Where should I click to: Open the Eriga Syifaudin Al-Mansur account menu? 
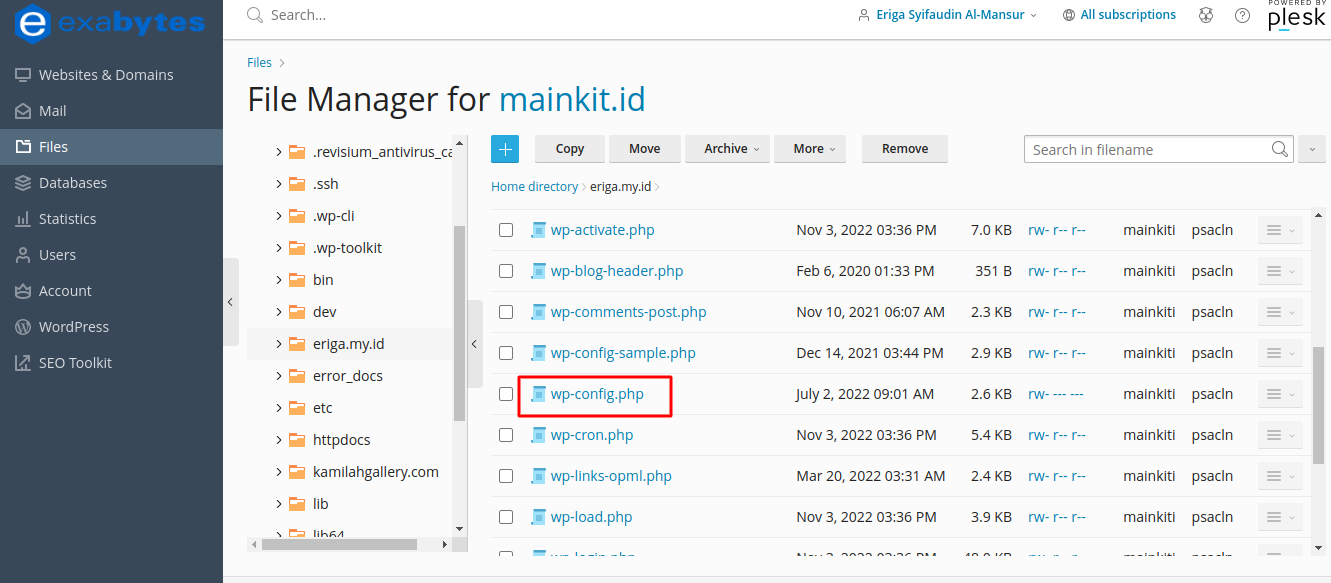945,14
